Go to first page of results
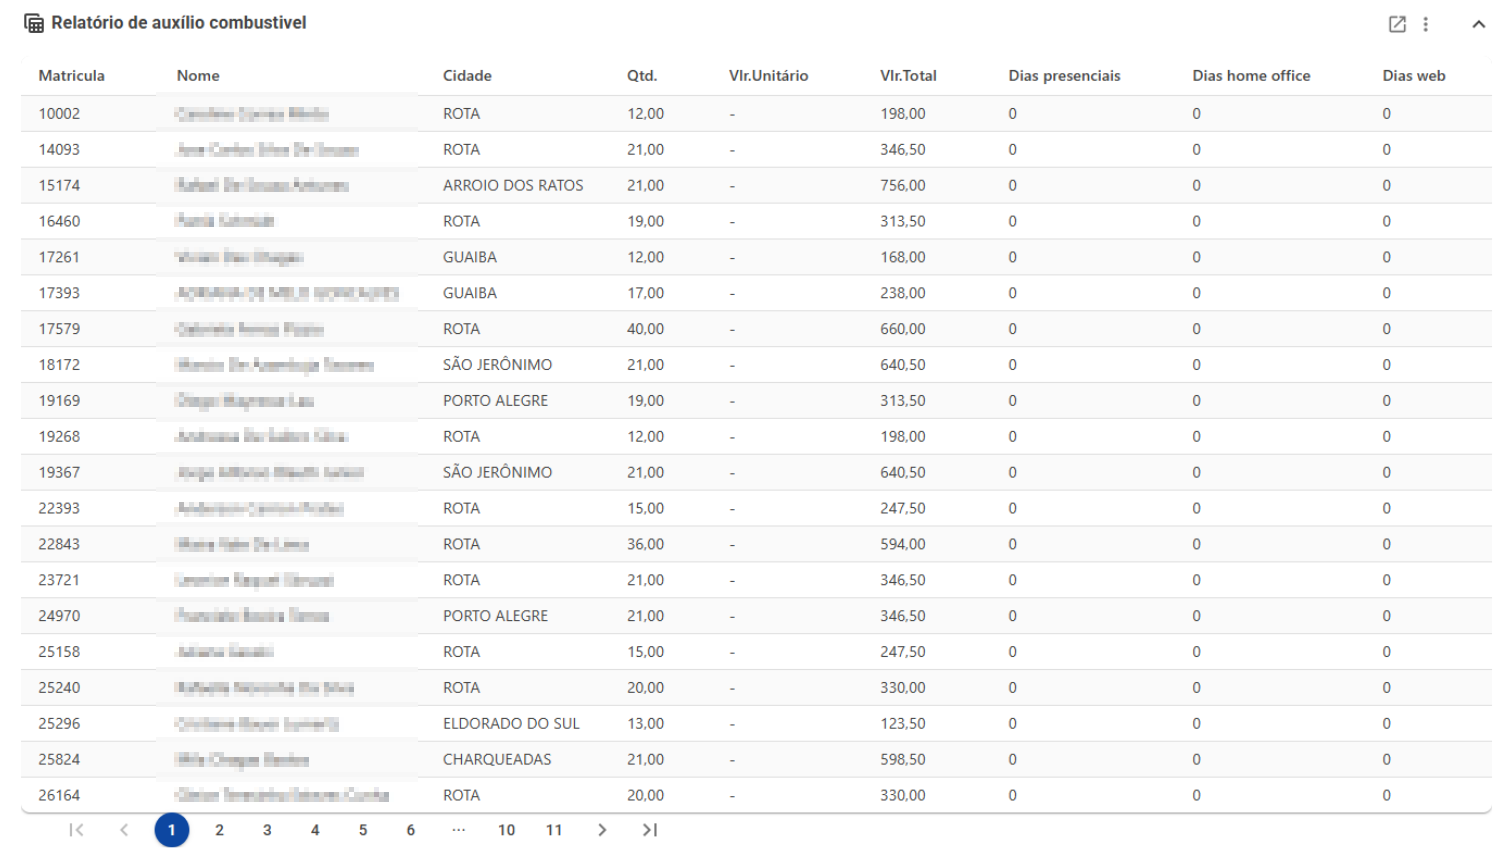The height and width of the screenshot is (855, 1501). pyautogui.click(x=76, y=830)
